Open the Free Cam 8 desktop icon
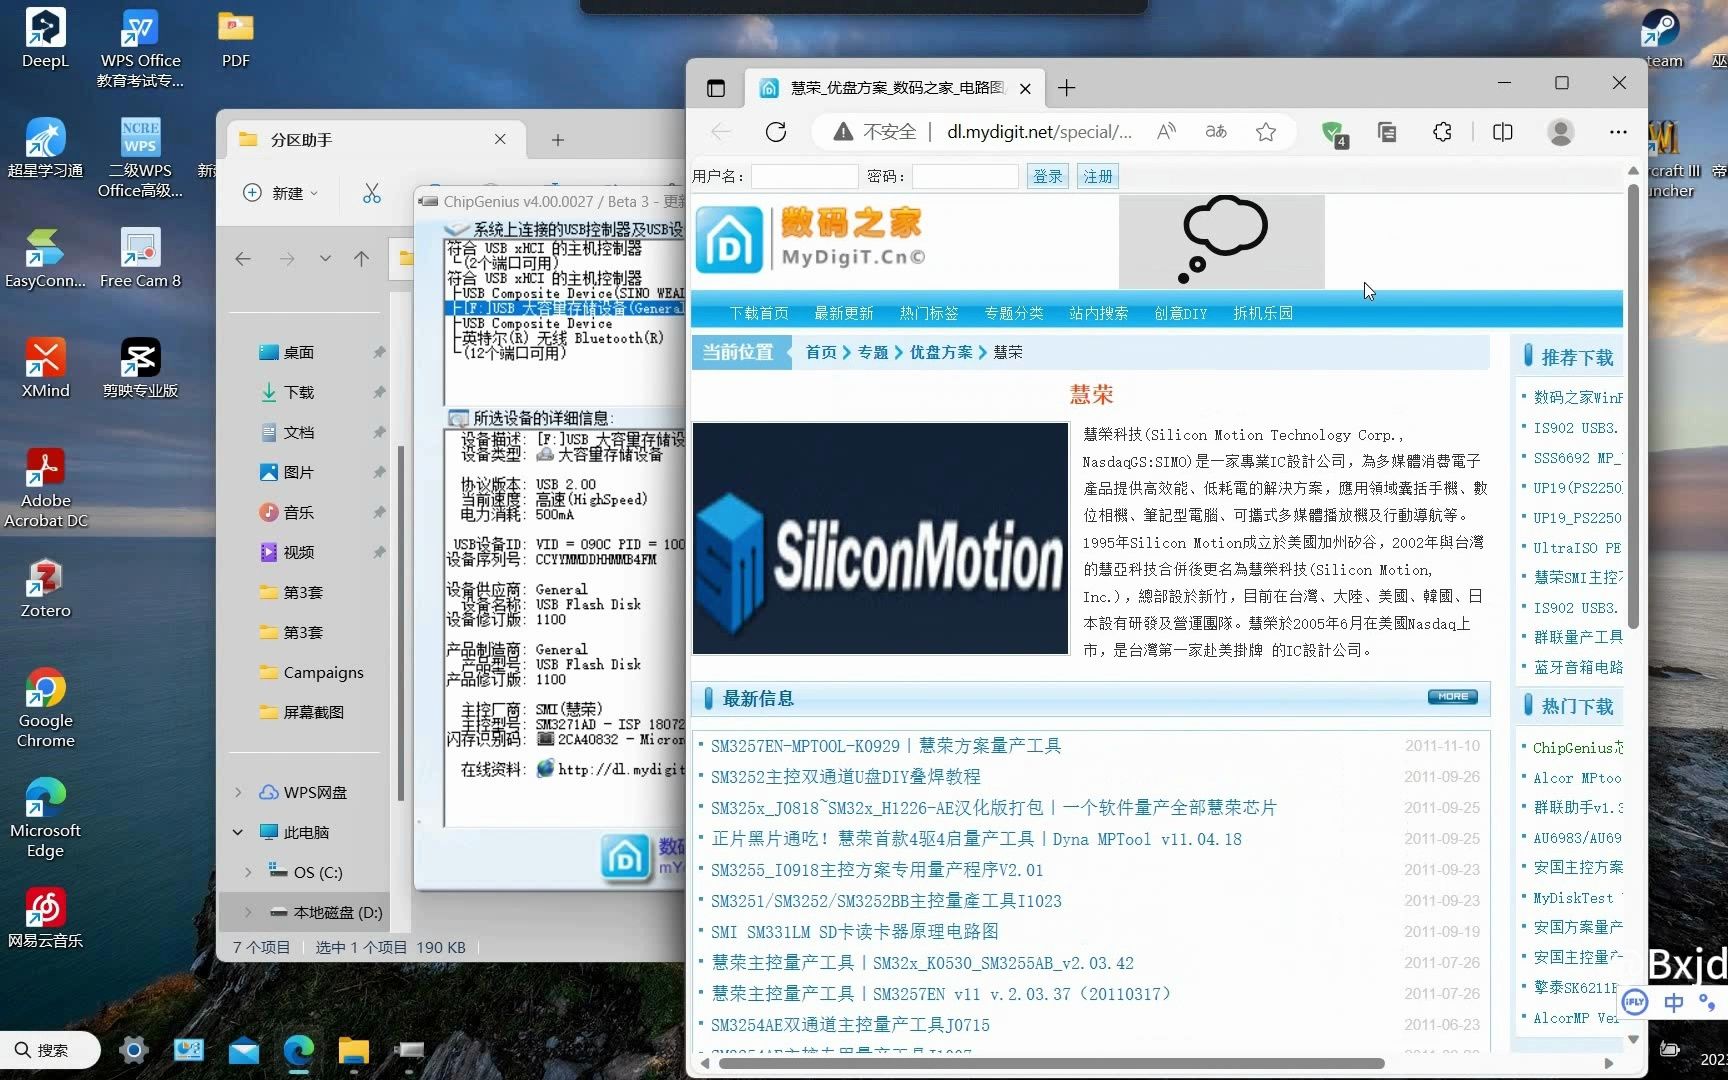 click(140, 258)
